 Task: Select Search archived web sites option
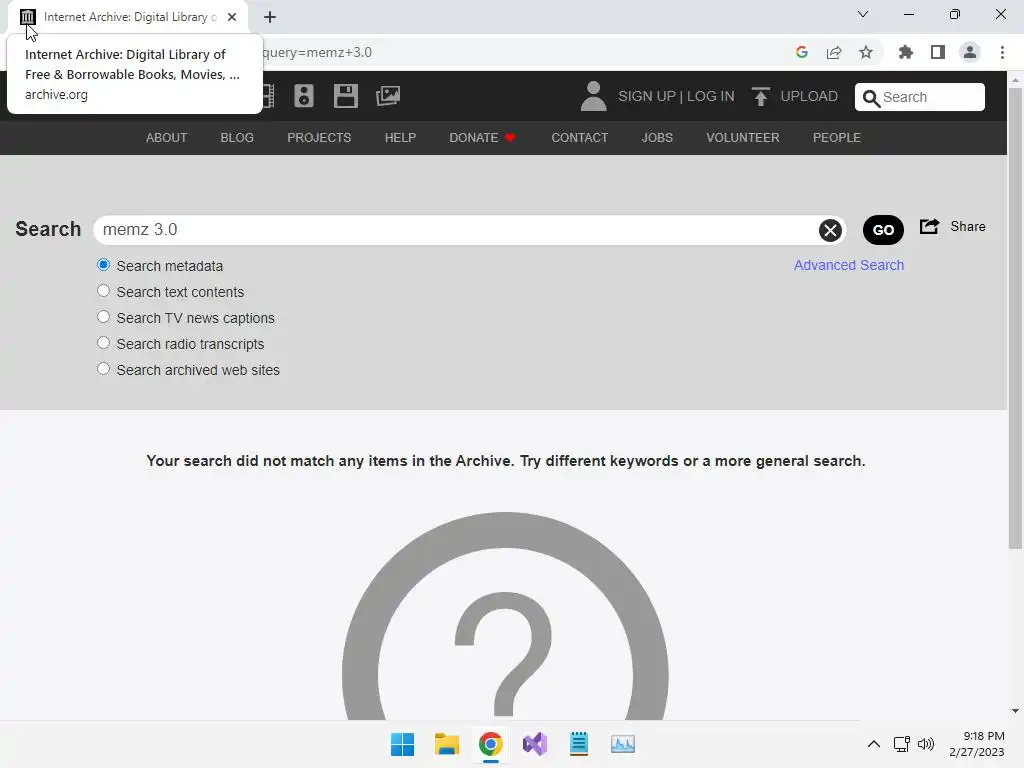click(x=103, y=369)
